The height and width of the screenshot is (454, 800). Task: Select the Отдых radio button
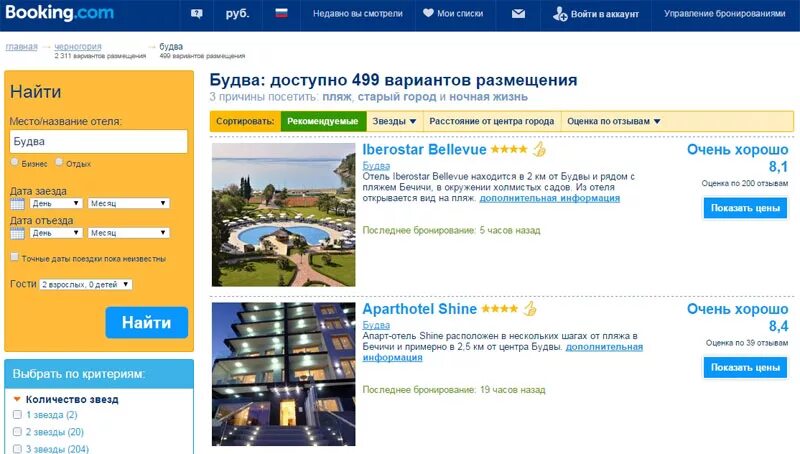coord(59,162)
